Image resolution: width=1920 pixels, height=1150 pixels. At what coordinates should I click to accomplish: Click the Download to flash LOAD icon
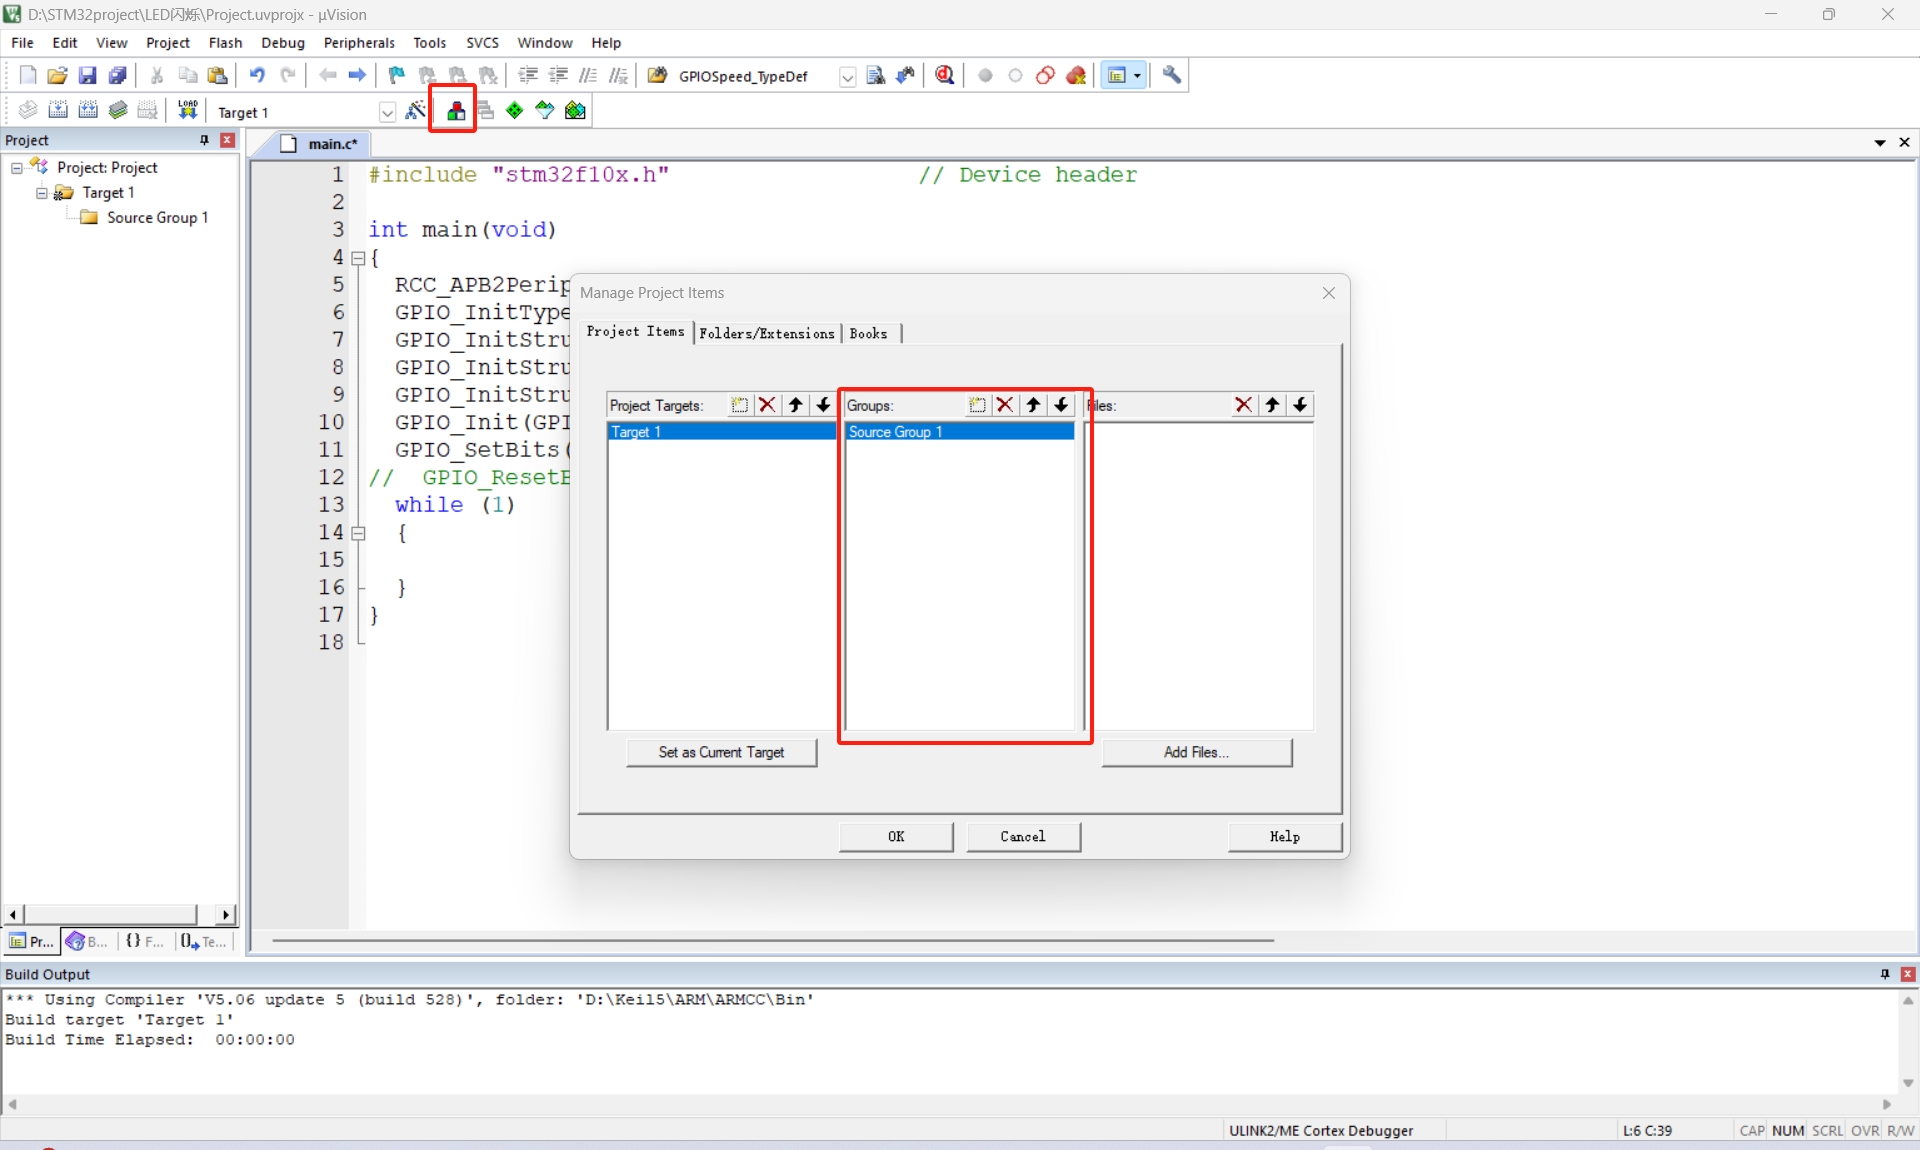click(x=187, y=111)
